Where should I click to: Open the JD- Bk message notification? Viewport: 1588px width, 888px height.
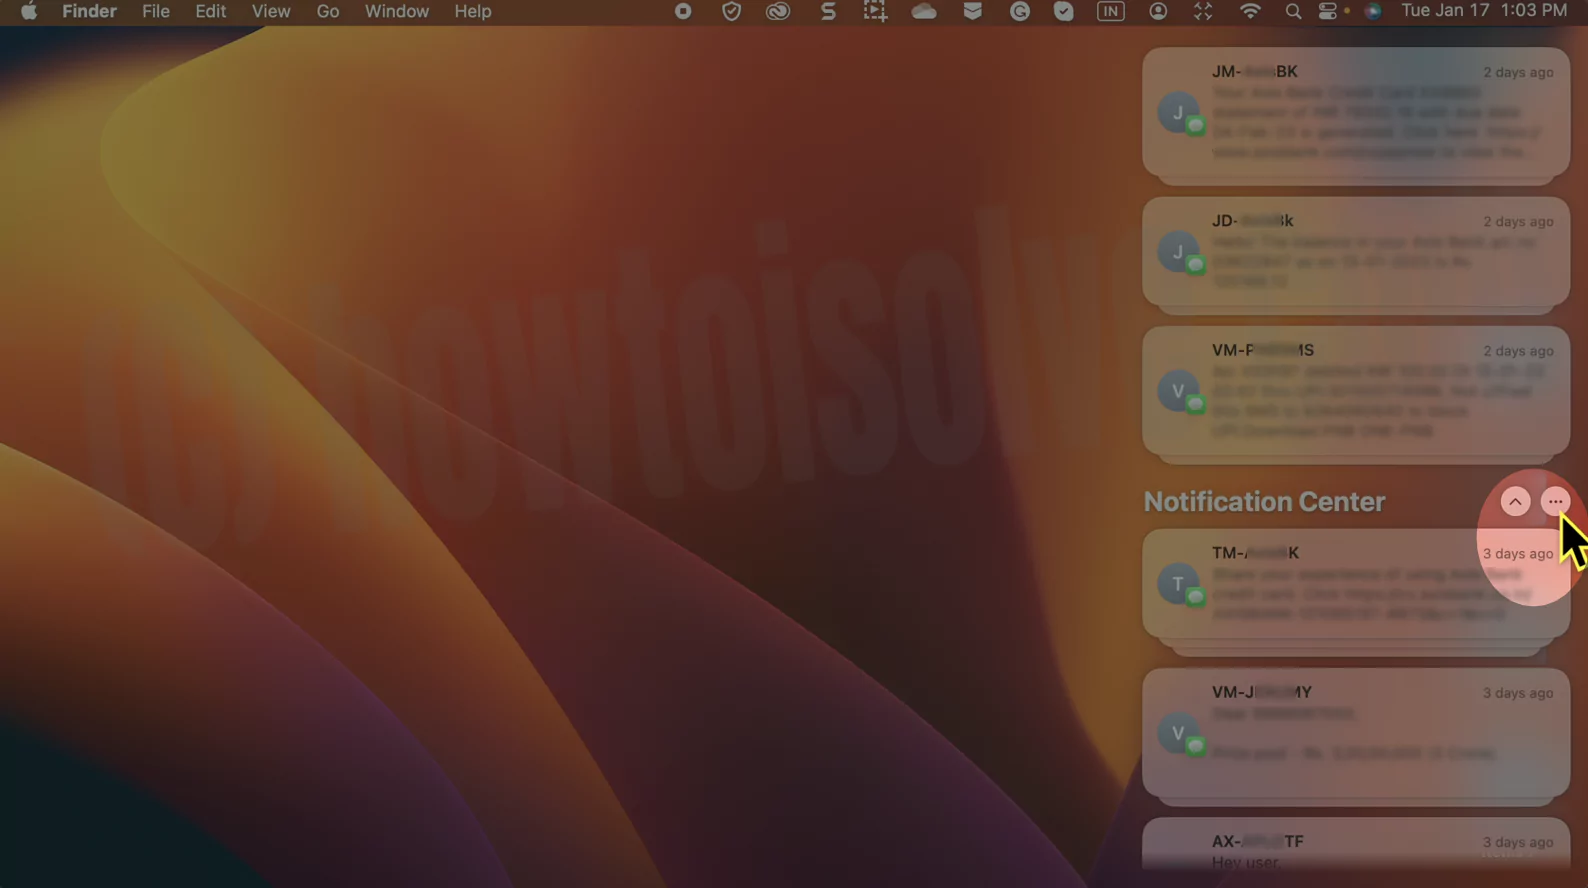(x=1356, y=252)
